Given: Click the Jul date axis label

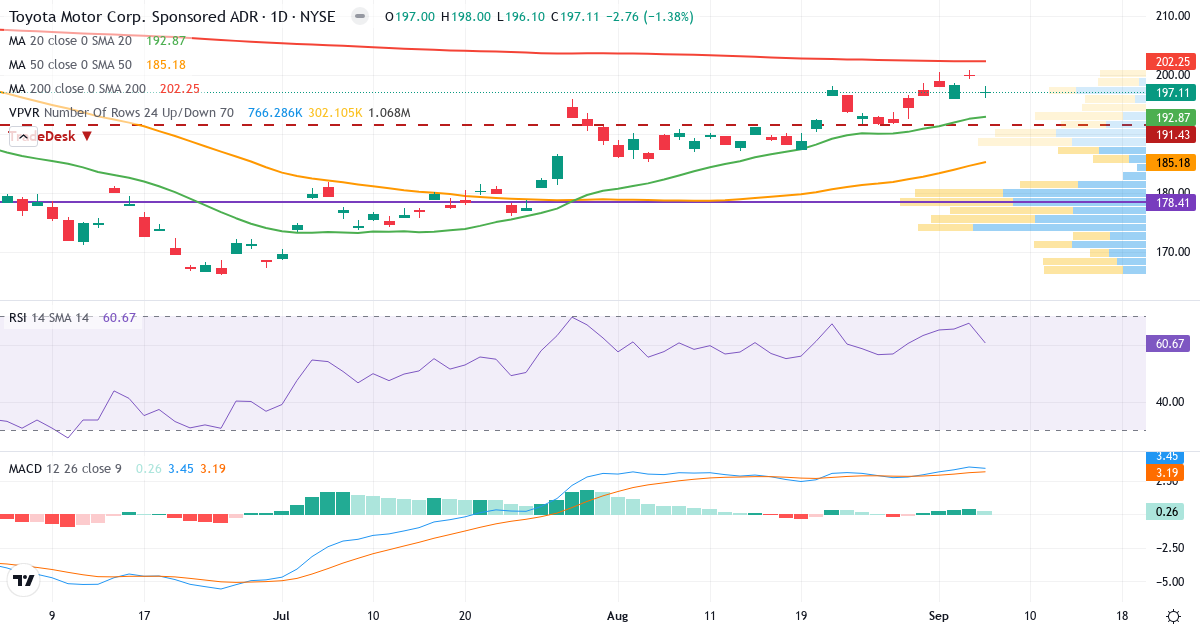Looking at the screenshot, I should (x=281, y=616).
